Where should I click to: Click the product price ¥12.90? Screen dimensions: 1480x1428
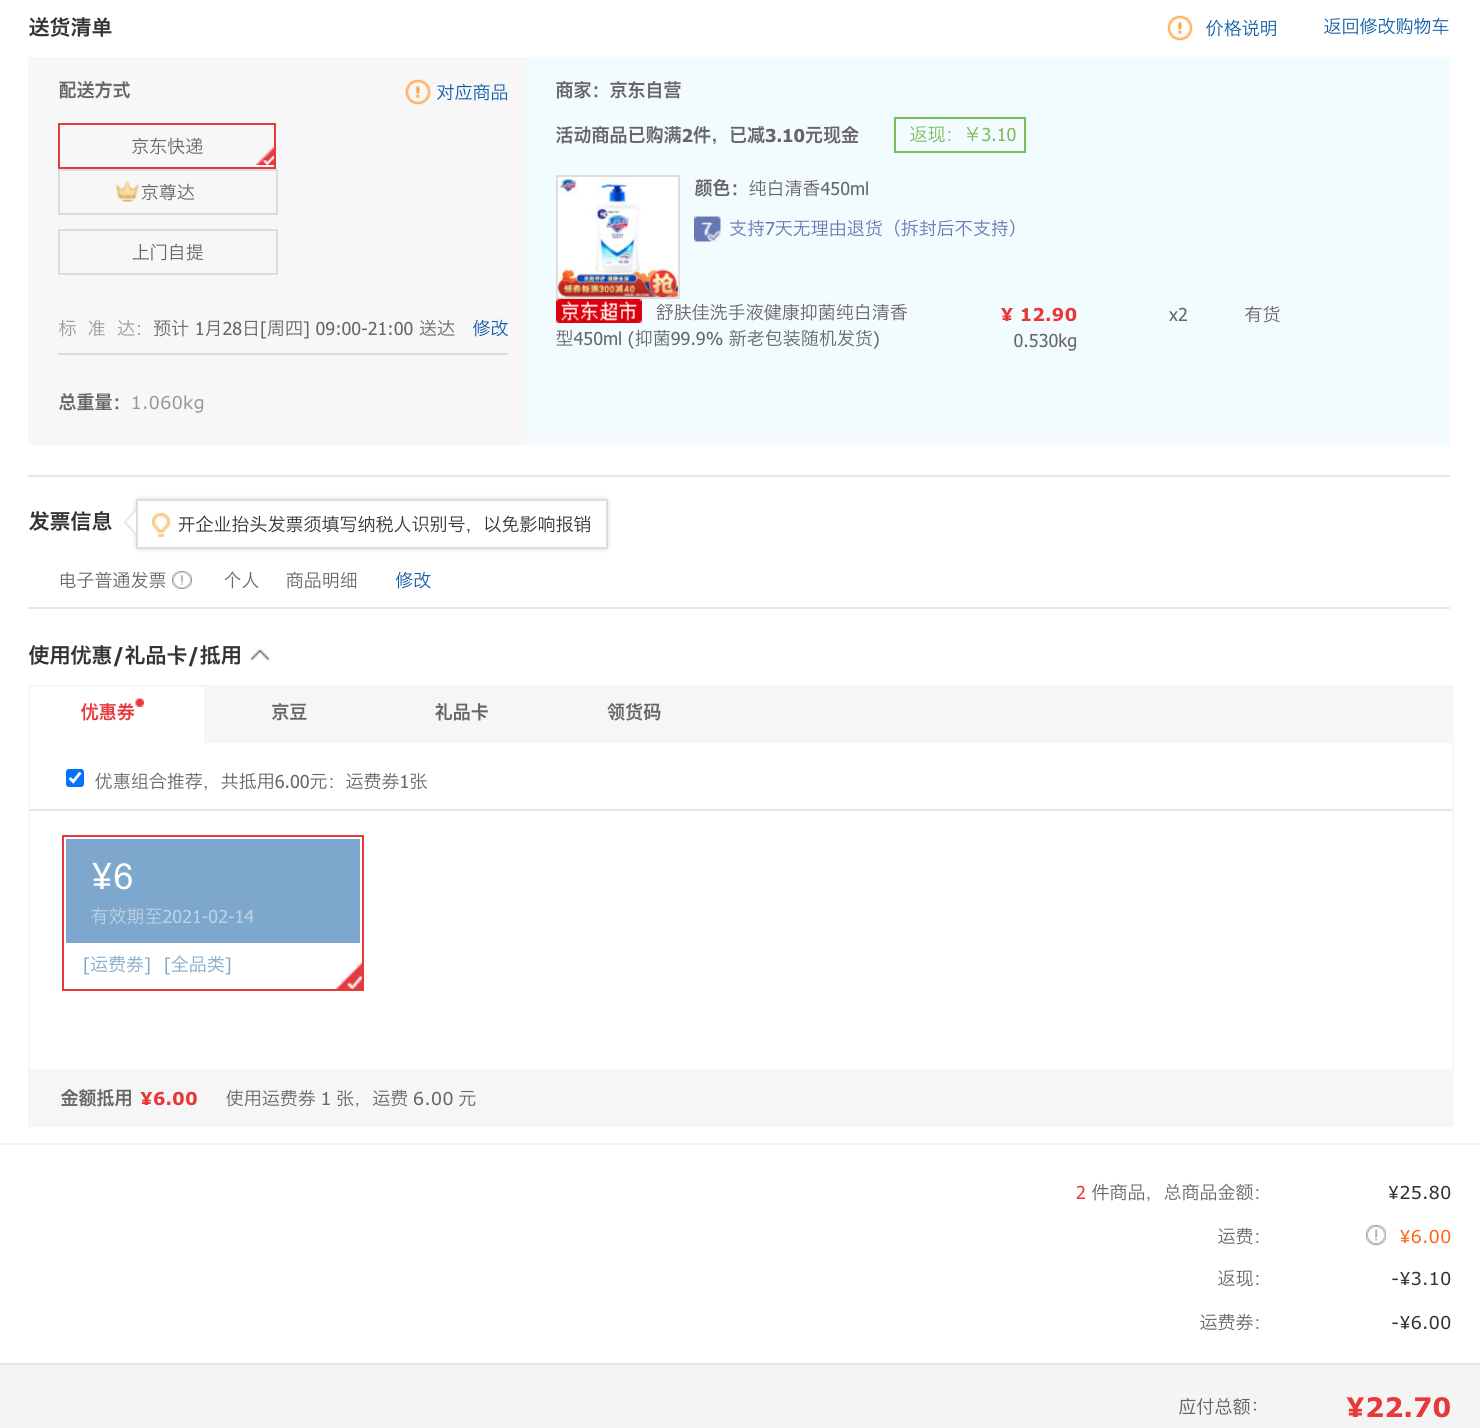point(1039,314)
